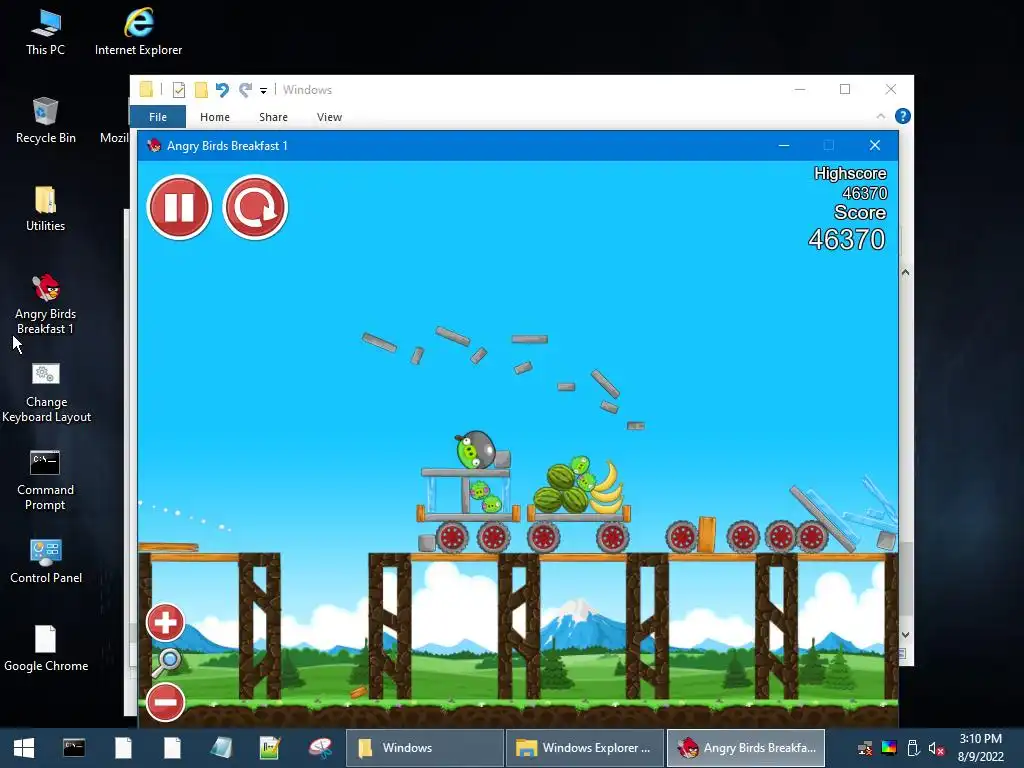The height and width of the screenshot is (768, 1024).
Task: Minimize the Angry Birds Breakfast 1 window
Action: point(784,146)
